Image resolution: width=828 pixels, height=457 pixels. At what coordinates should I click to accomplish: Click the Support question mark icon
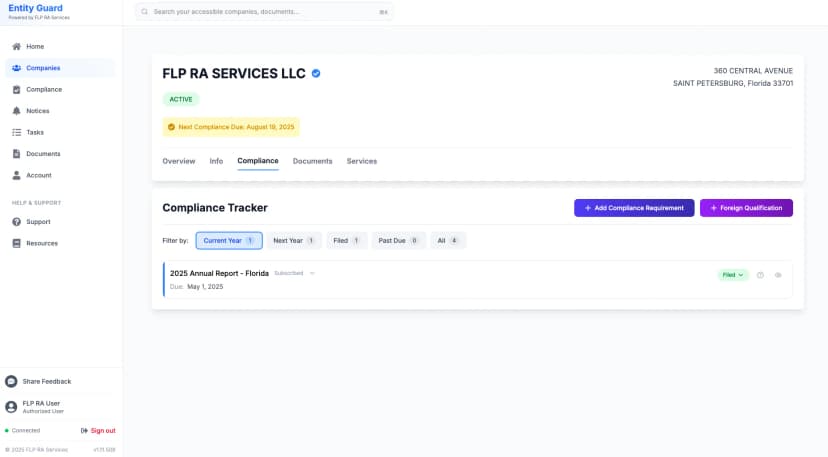point(16,222)
